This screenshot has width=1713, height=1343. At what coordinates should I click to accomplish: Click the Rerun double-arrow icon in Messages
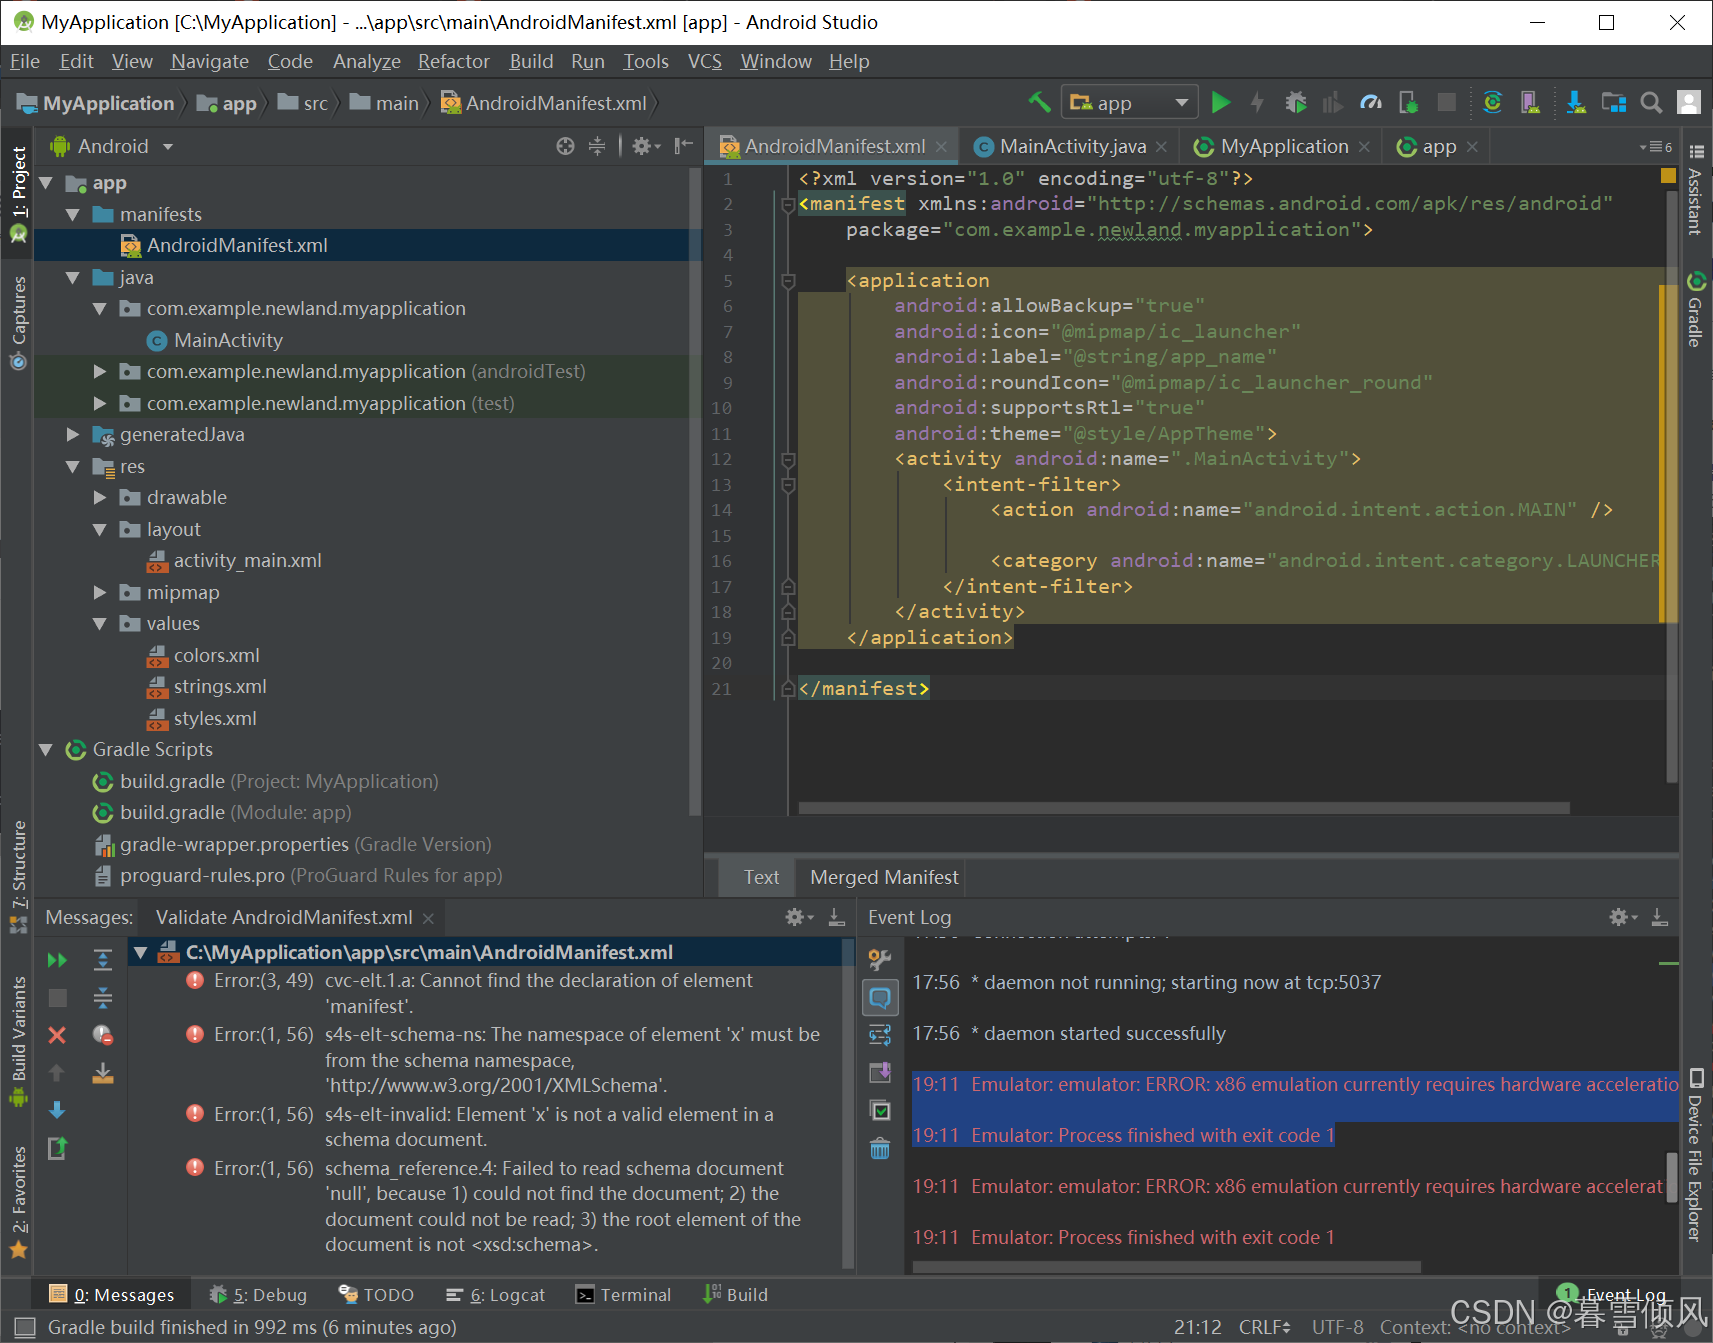tap(57, 960)
